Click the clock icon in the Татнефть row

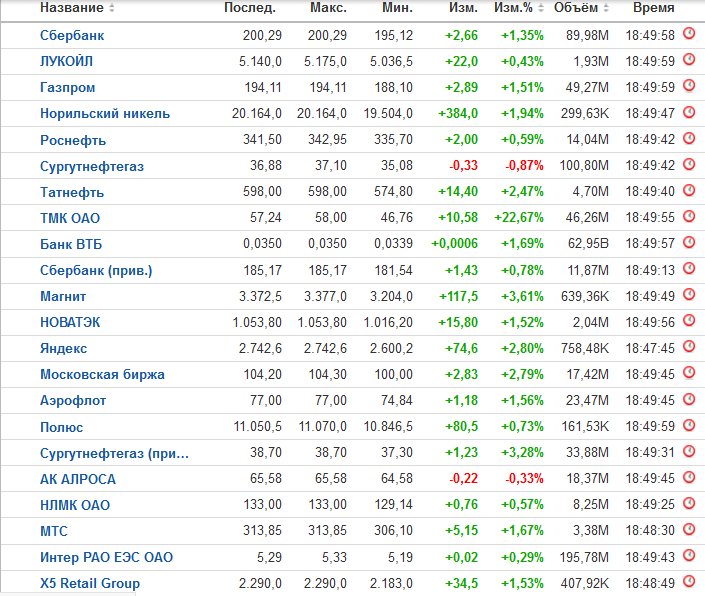(x=689, y=190)
